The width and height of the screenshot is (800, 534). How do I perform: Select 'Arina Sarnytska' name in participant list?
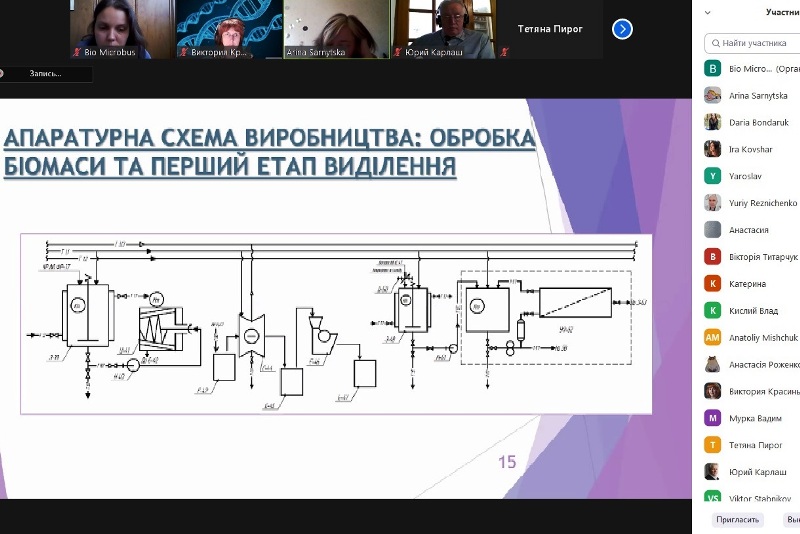758,95
